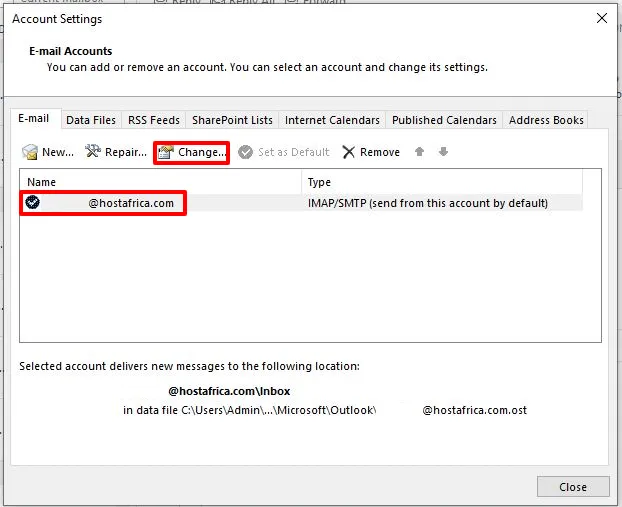622x507 pixels.
Task: Click the New account envelope icon
Action: (30, 152)
